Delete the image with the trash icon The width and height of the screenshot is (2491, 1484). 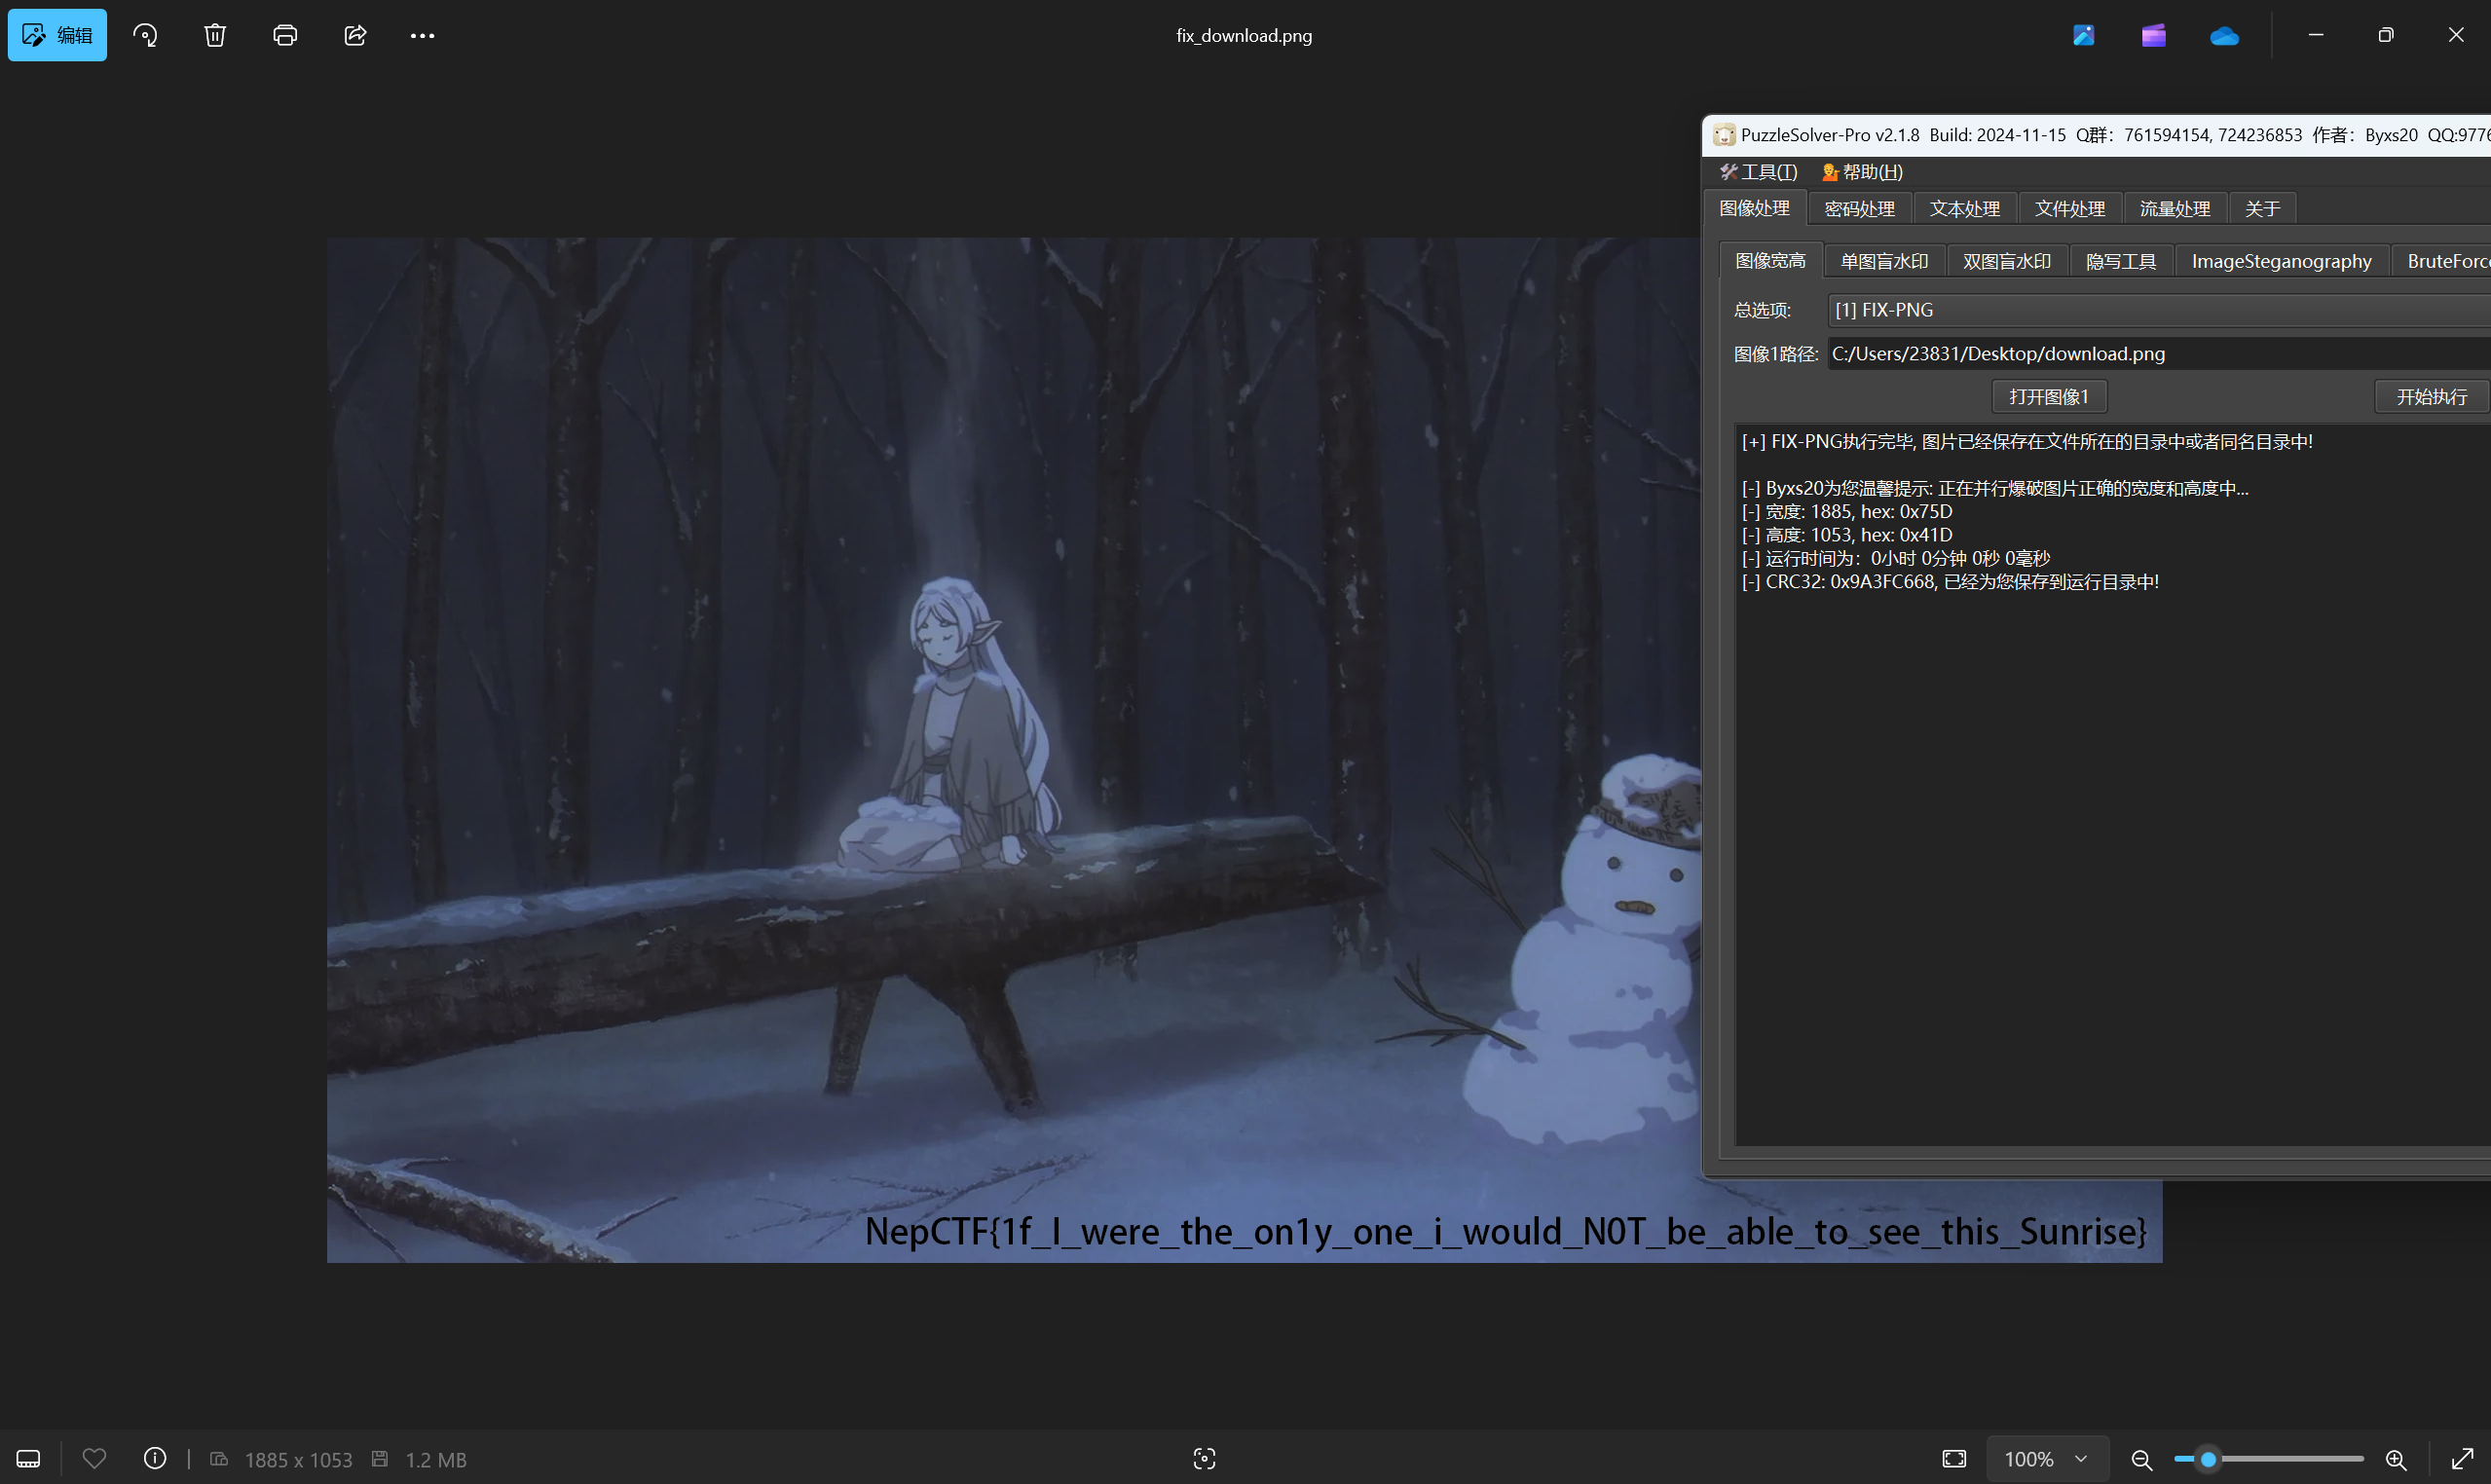(215, 35)
